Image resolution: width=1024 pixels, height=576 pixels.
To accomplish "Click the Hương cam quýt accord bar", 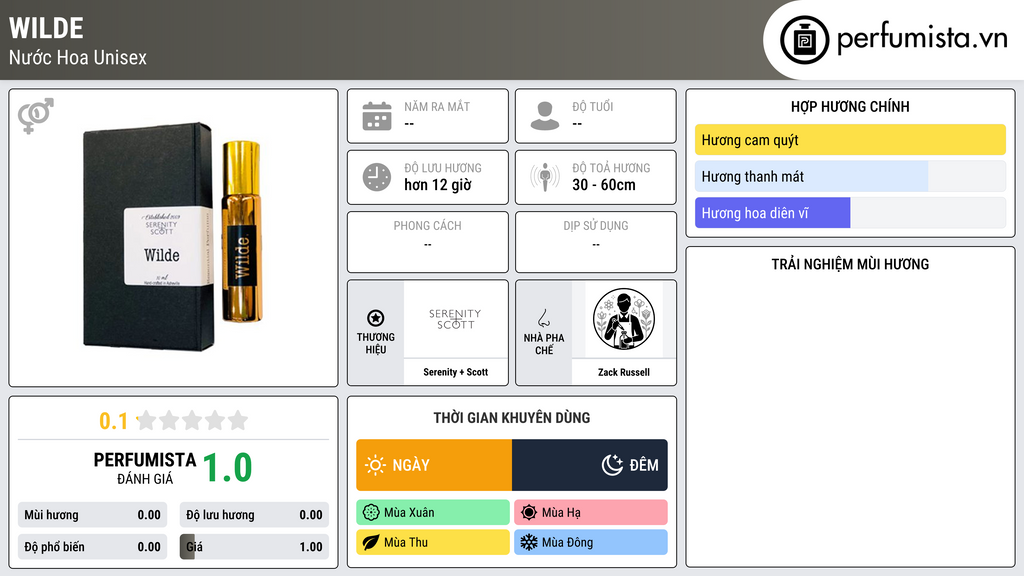I will tap(850, 140).
